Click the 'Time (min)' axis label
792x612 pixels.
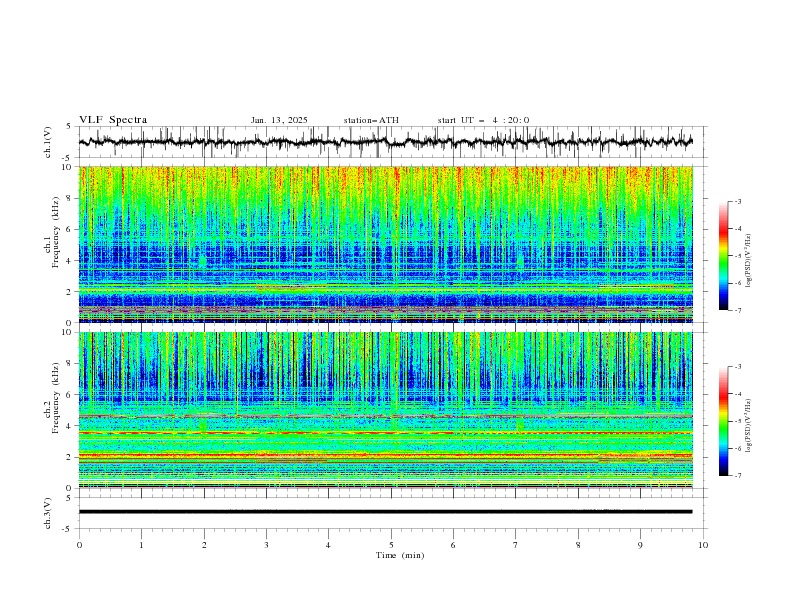tap(400, 555)
